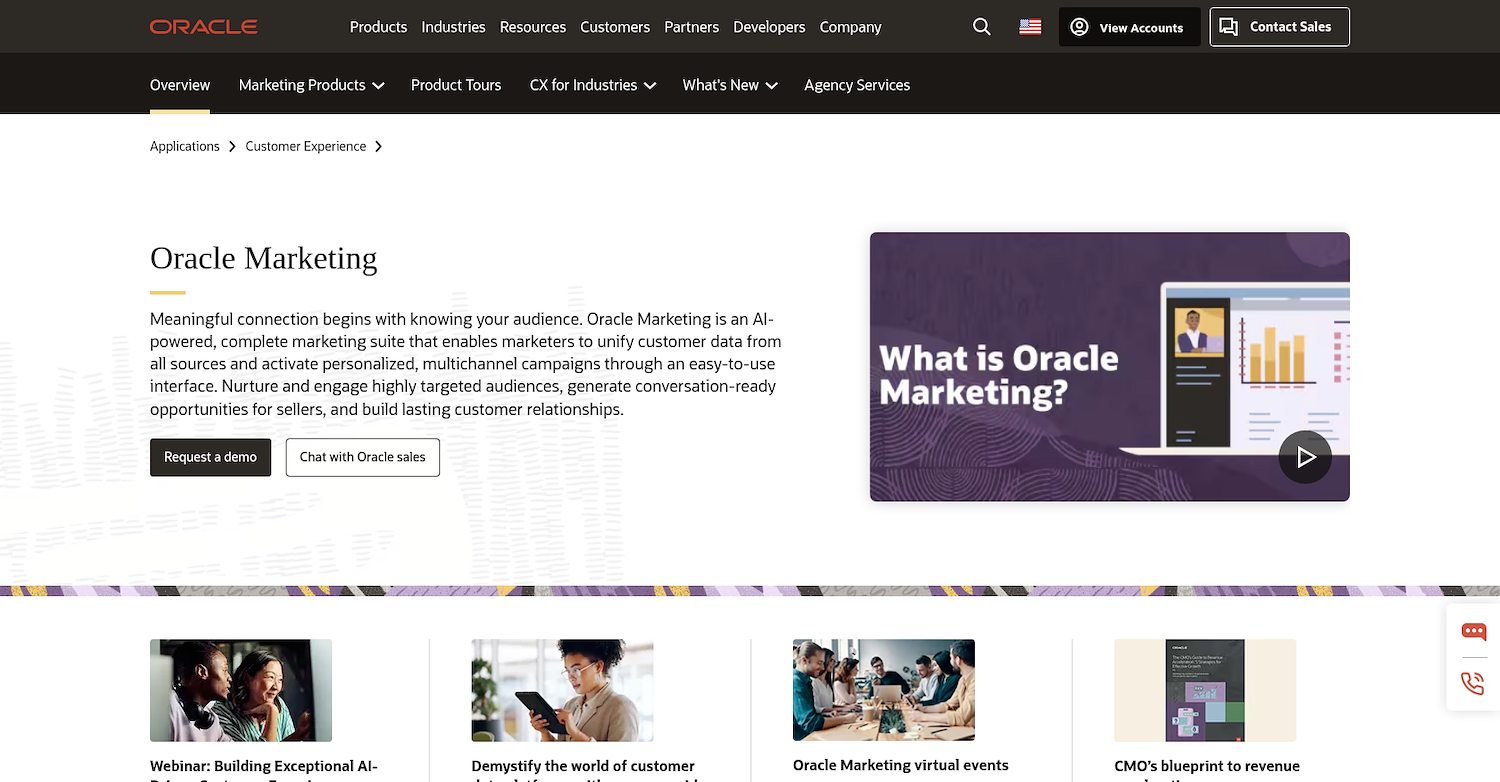Expand CX for Industries dropdown

(x=593, y=85)
